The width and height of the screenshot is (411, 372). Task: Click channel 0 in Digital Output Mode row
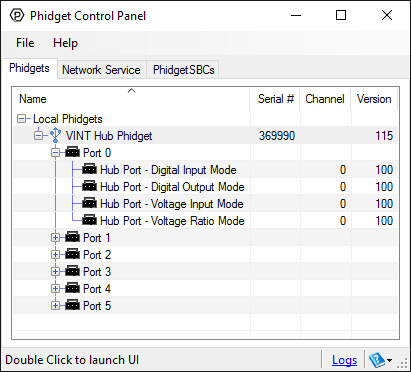[x=343, y=187]
